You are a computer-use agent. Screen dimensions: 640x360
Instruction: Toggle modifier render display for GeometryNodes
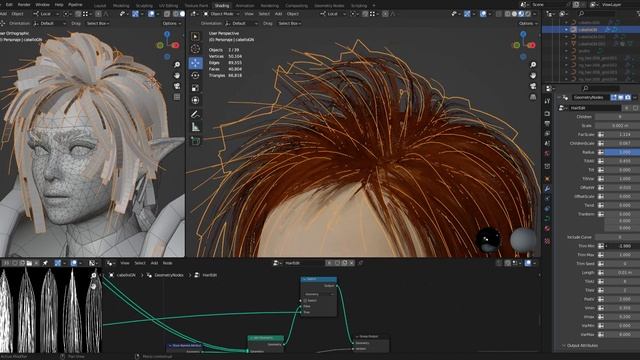(627, 98)
